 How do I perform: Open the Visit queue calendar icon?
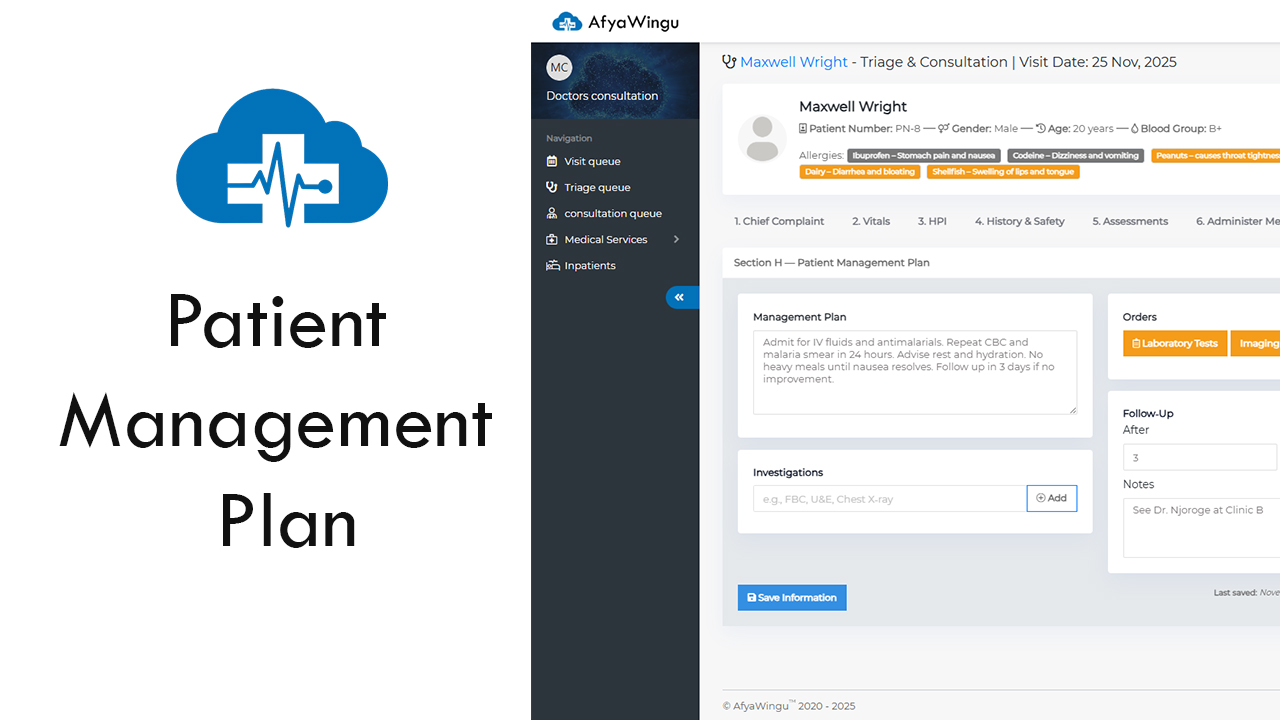[x=552, y=161]
